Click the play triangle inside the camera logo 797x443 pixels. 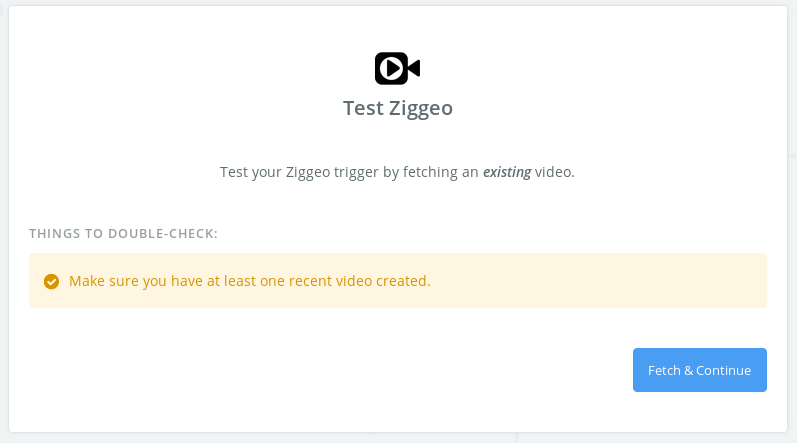[393, 68]
